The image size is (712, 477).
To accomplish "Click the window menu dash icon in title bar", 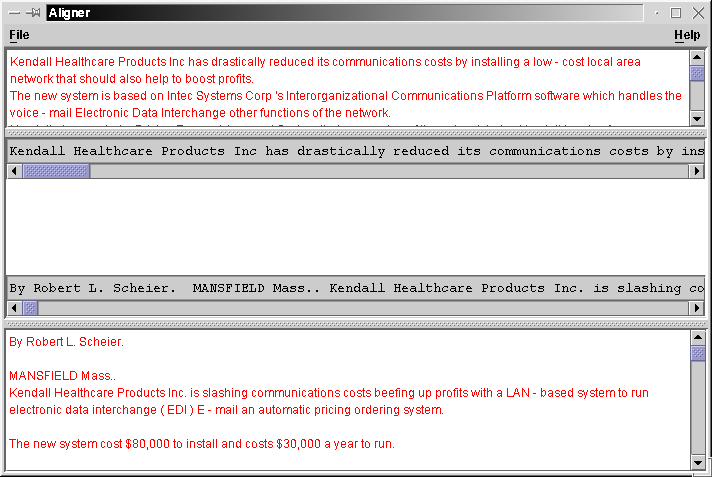I will tap(15, 13).
